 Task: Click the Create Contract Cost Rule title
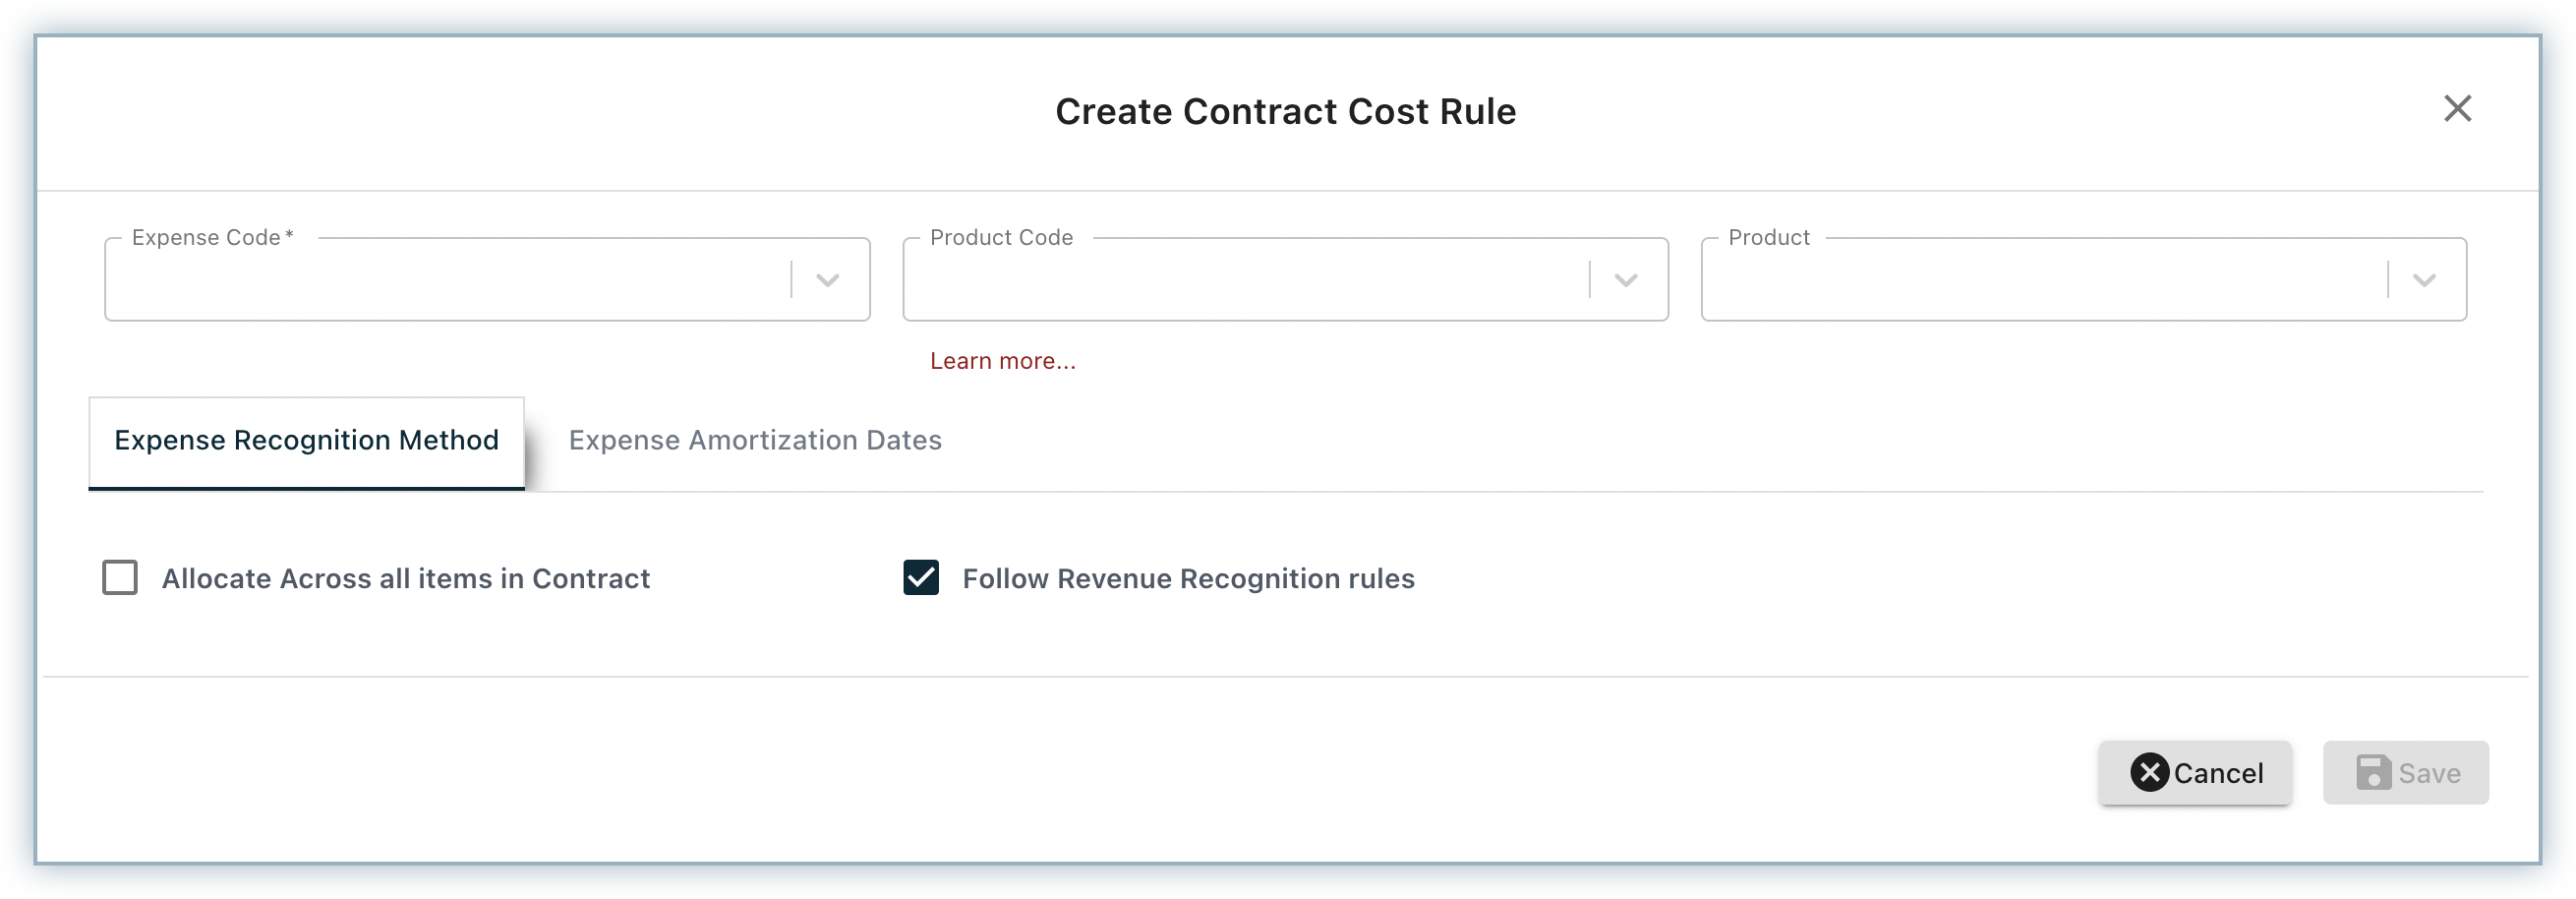[x=1286, y=111]
